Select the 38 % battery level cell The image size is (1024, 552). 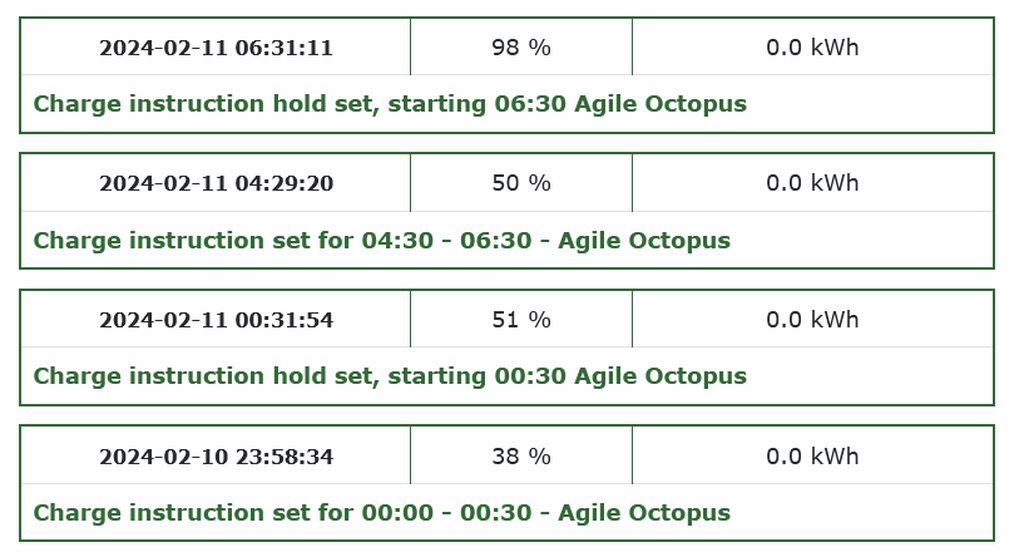click(521, 457)
